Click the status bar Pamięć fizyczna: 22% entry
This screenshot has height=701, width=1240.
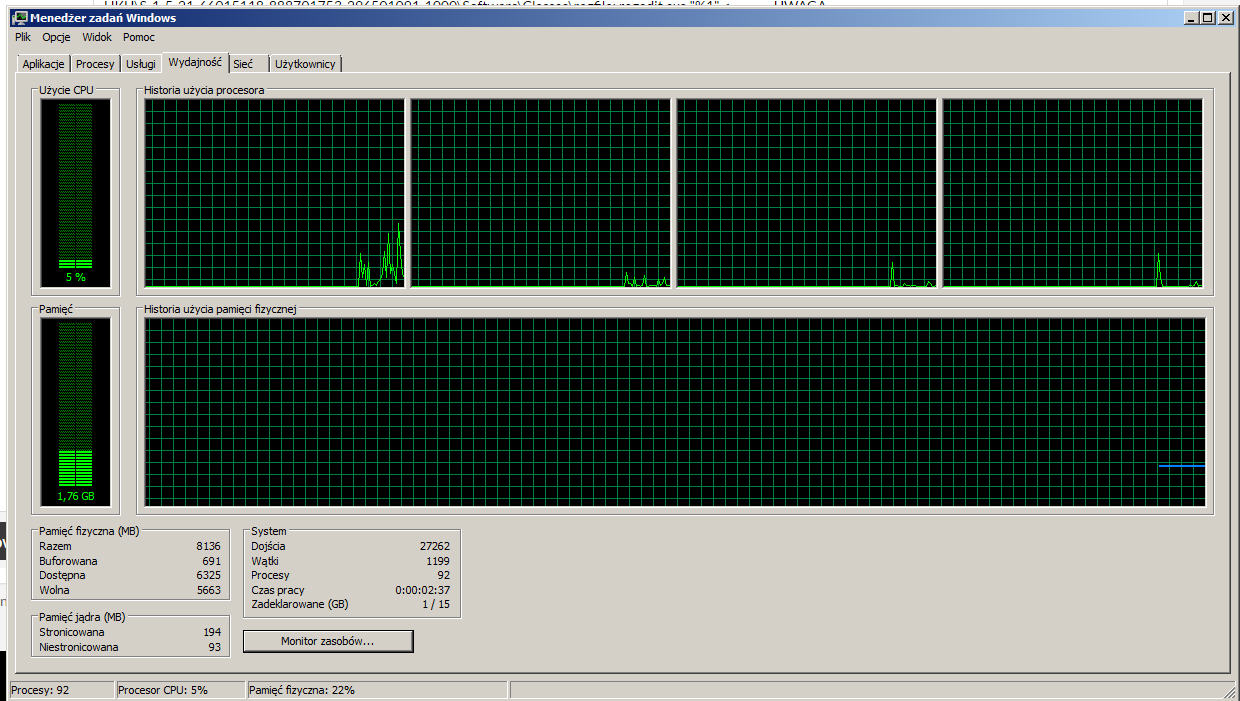pos(377,690)
